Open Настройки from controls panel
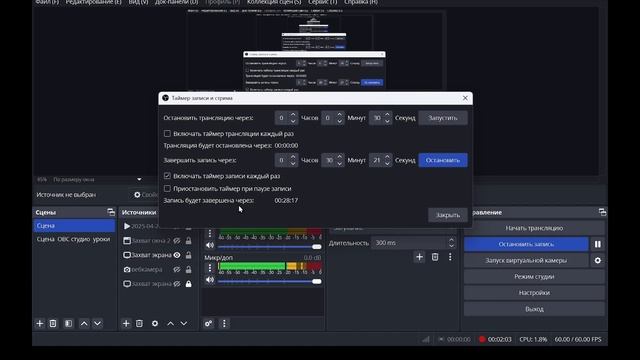The height and width of the screenshot is (360, 640). coord(534,293)
